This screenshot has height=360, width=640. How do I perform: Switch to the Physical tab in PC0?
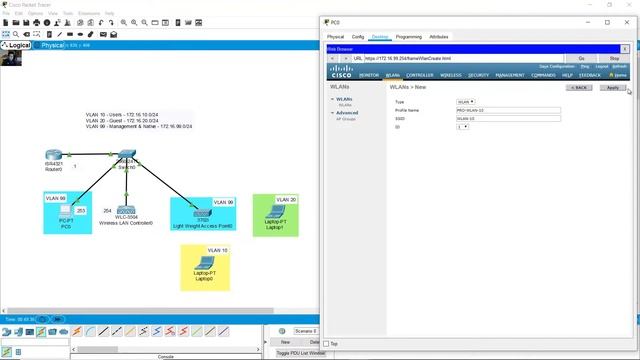point(336,37)
